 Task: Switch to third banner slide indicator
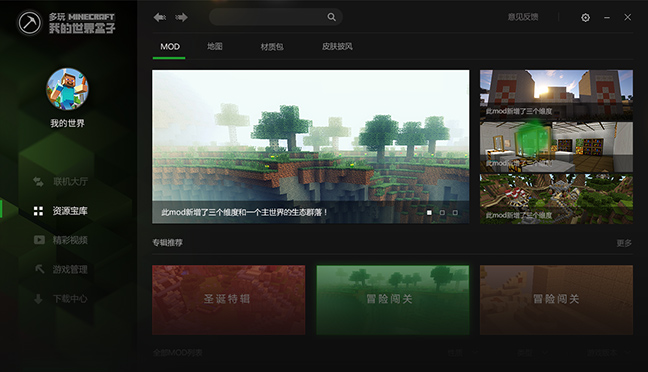tap(455, 212)
